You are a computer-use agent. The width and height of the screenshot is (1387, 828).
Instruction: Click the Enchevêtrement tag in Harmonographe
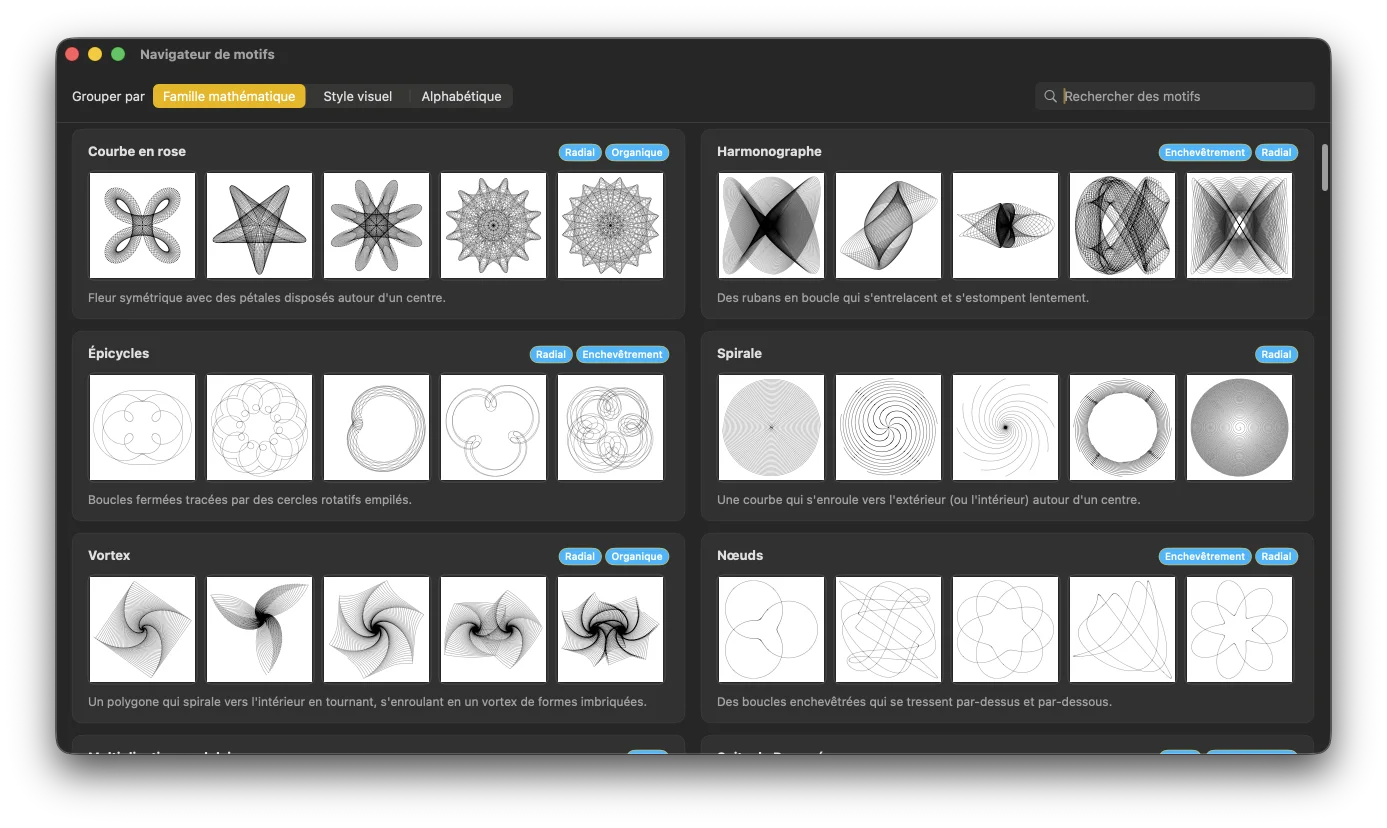click(1205, 153)
